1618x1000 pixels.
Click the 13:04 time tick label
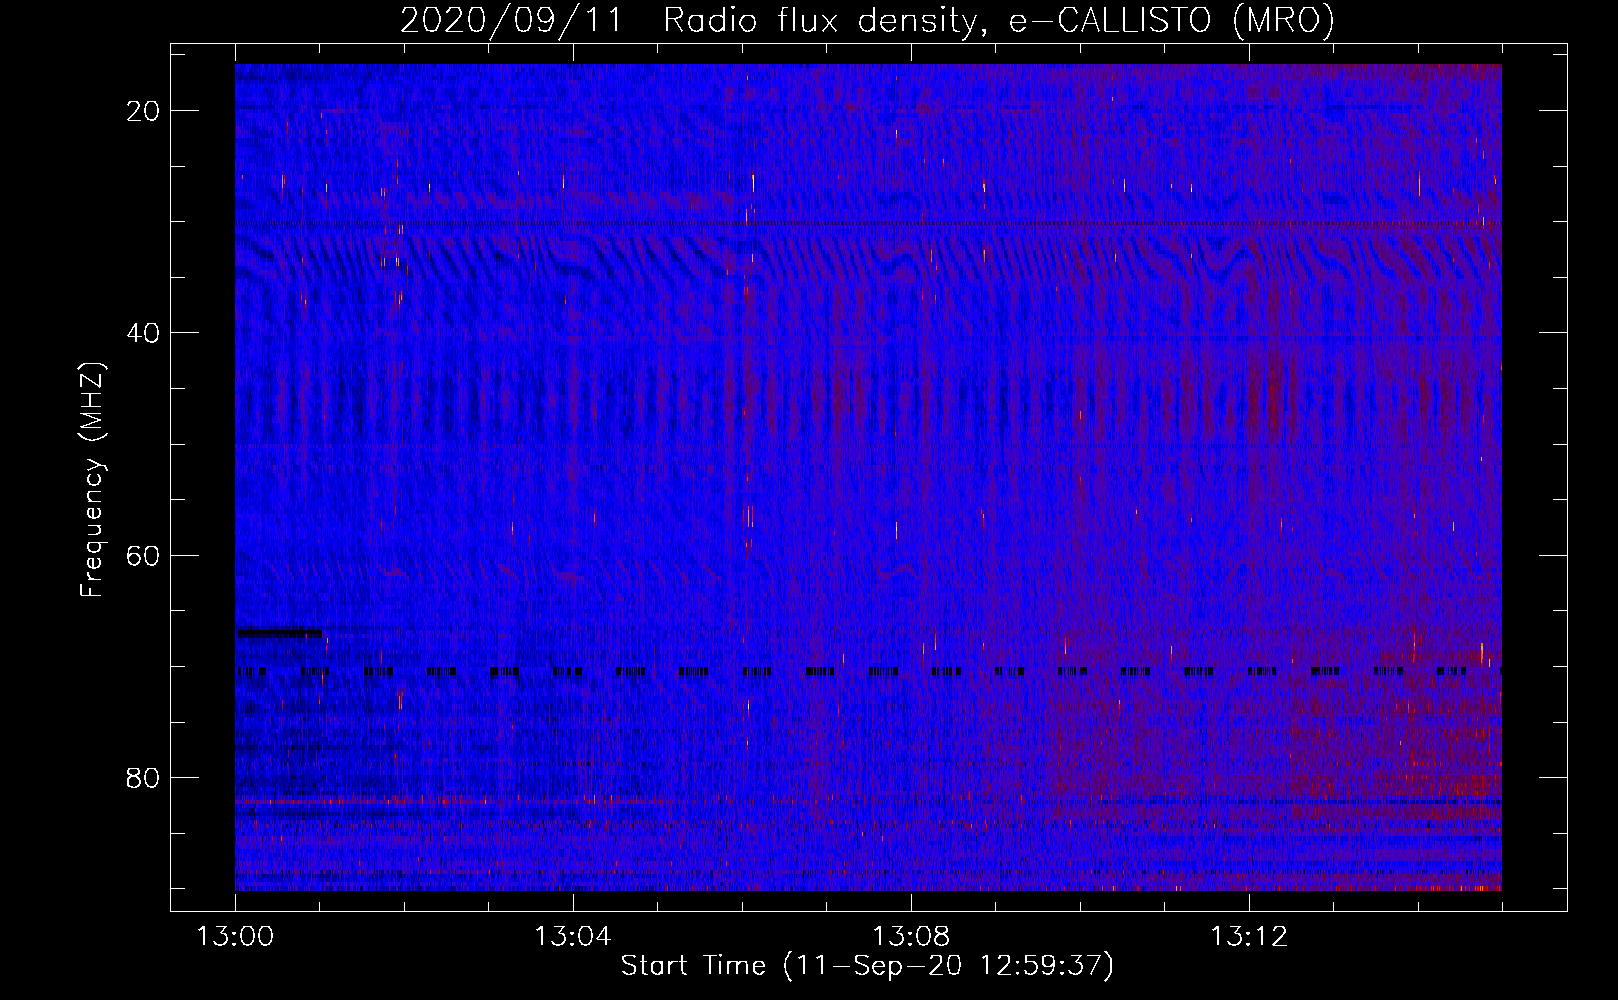(x=573, y=937)
